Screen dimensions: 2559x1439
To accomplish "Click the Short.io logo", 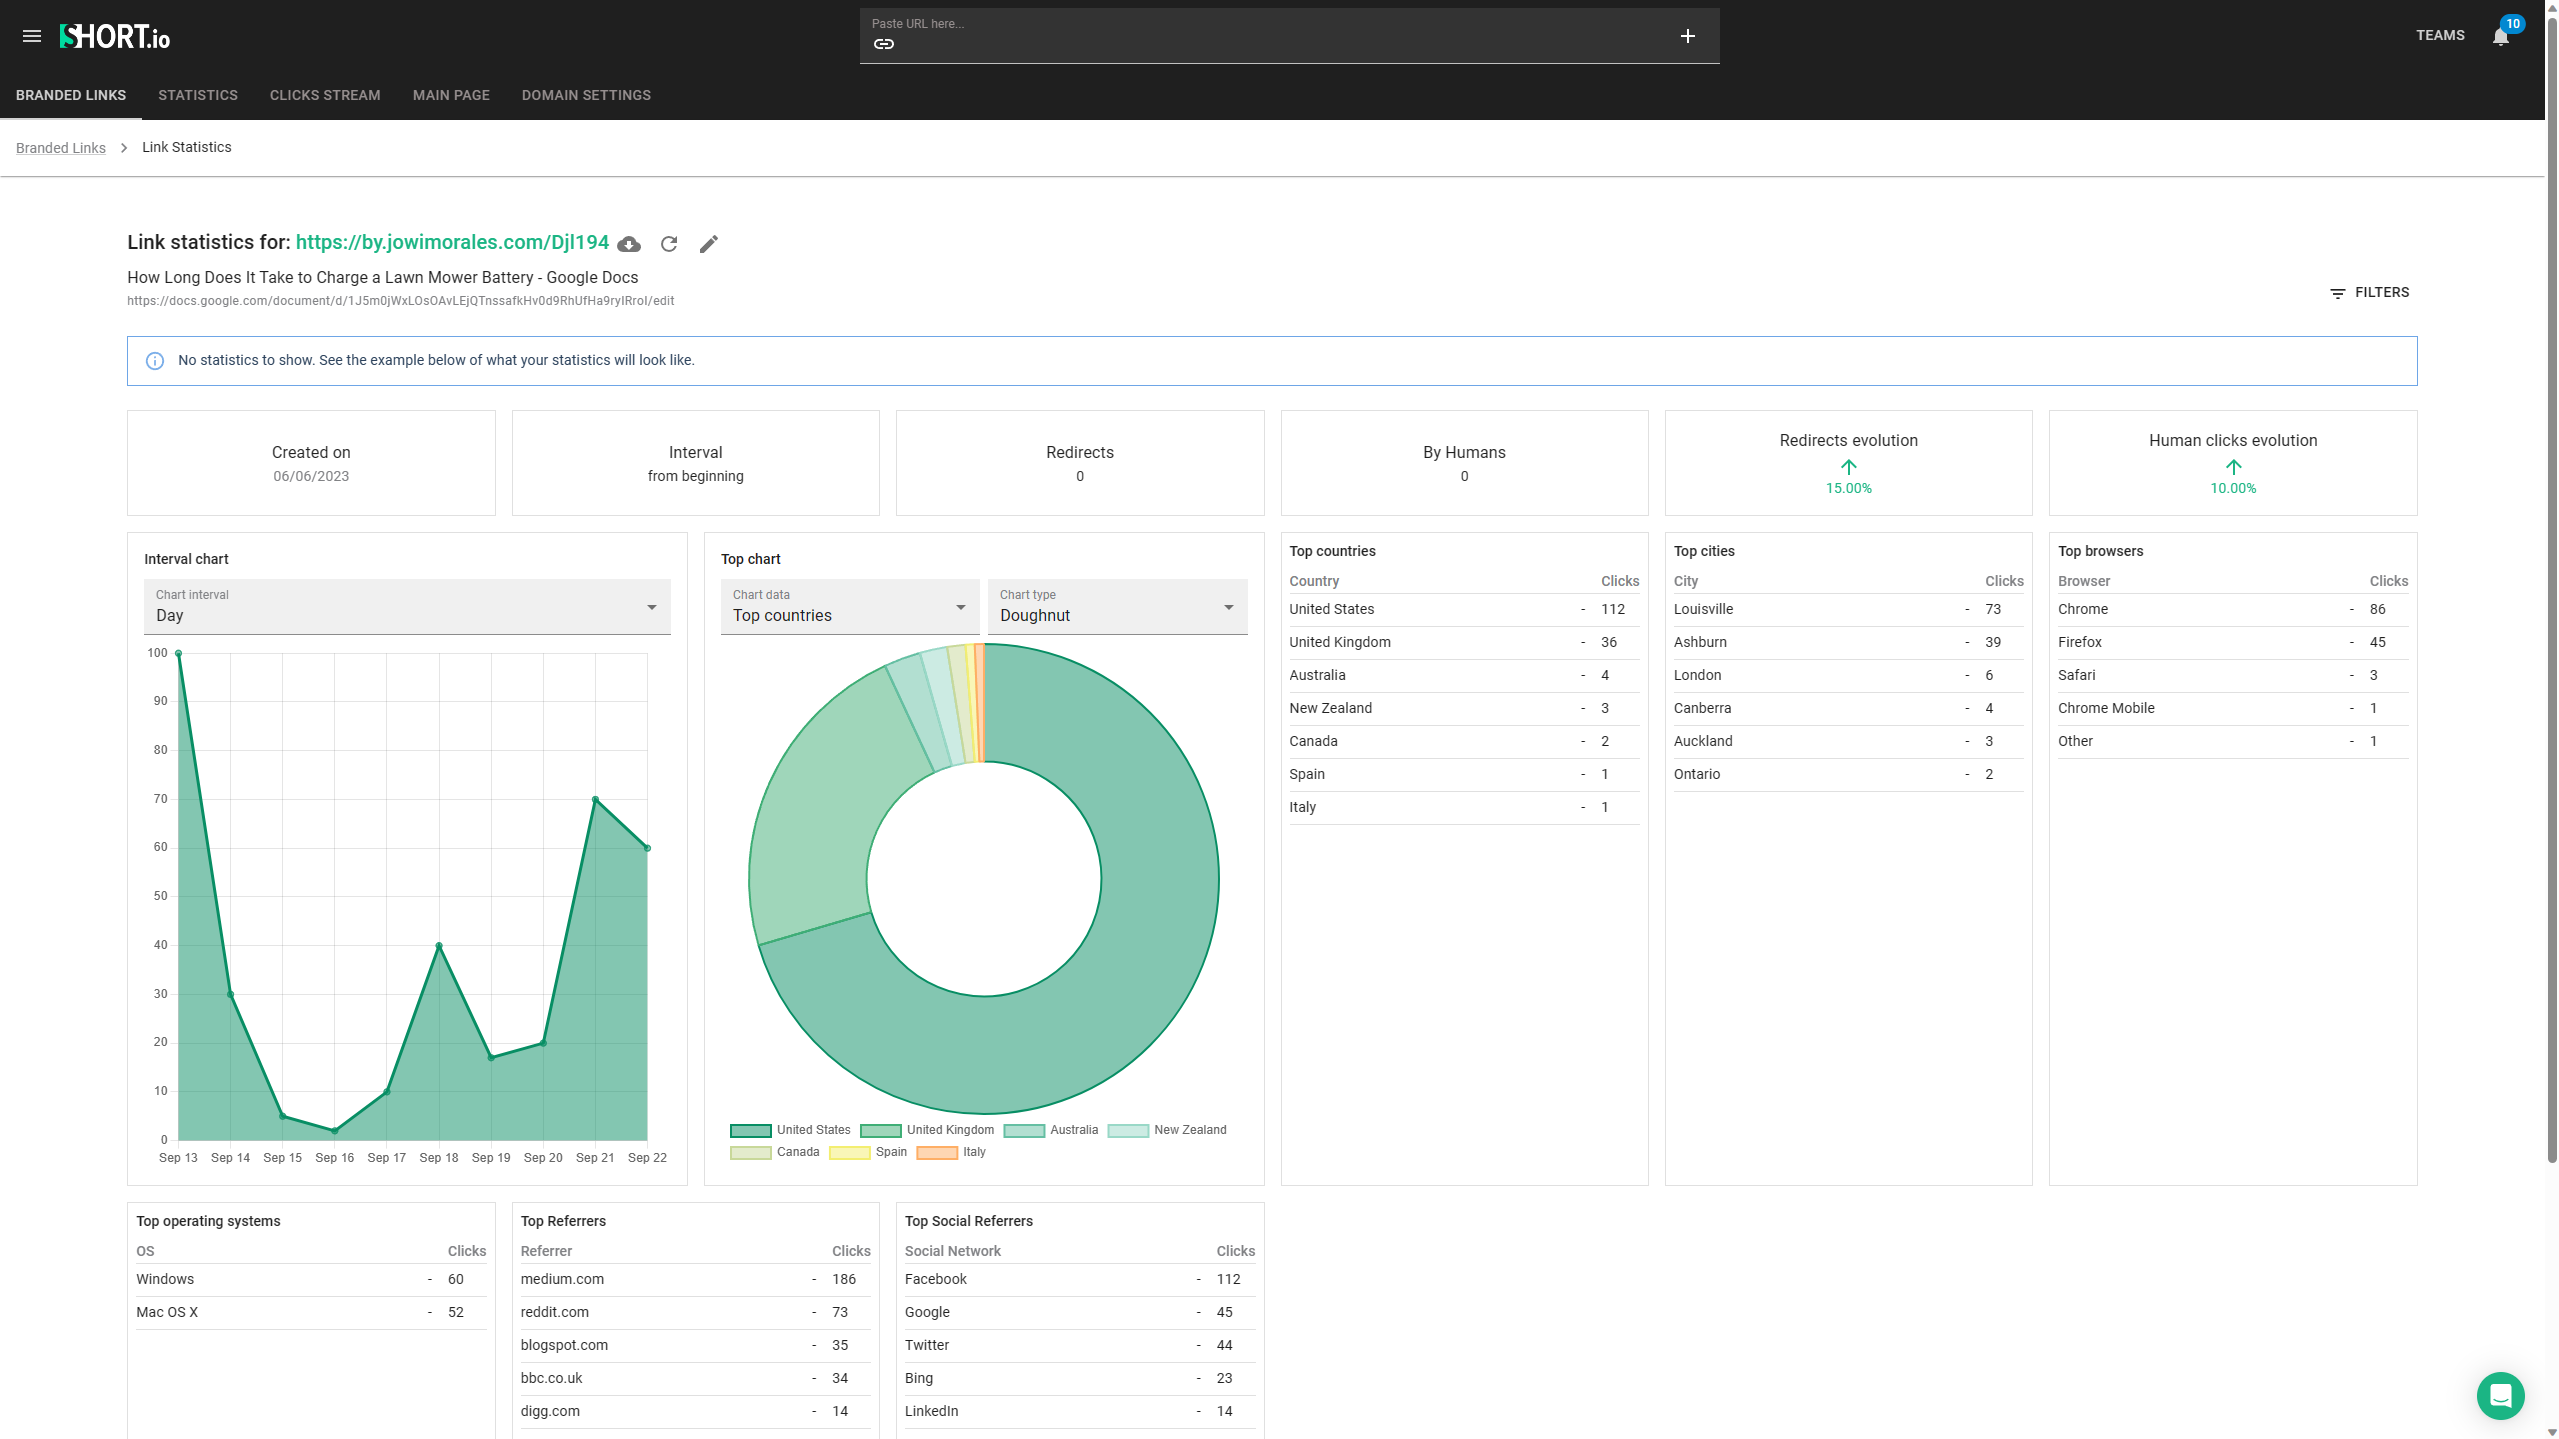I will coord(115,37).
